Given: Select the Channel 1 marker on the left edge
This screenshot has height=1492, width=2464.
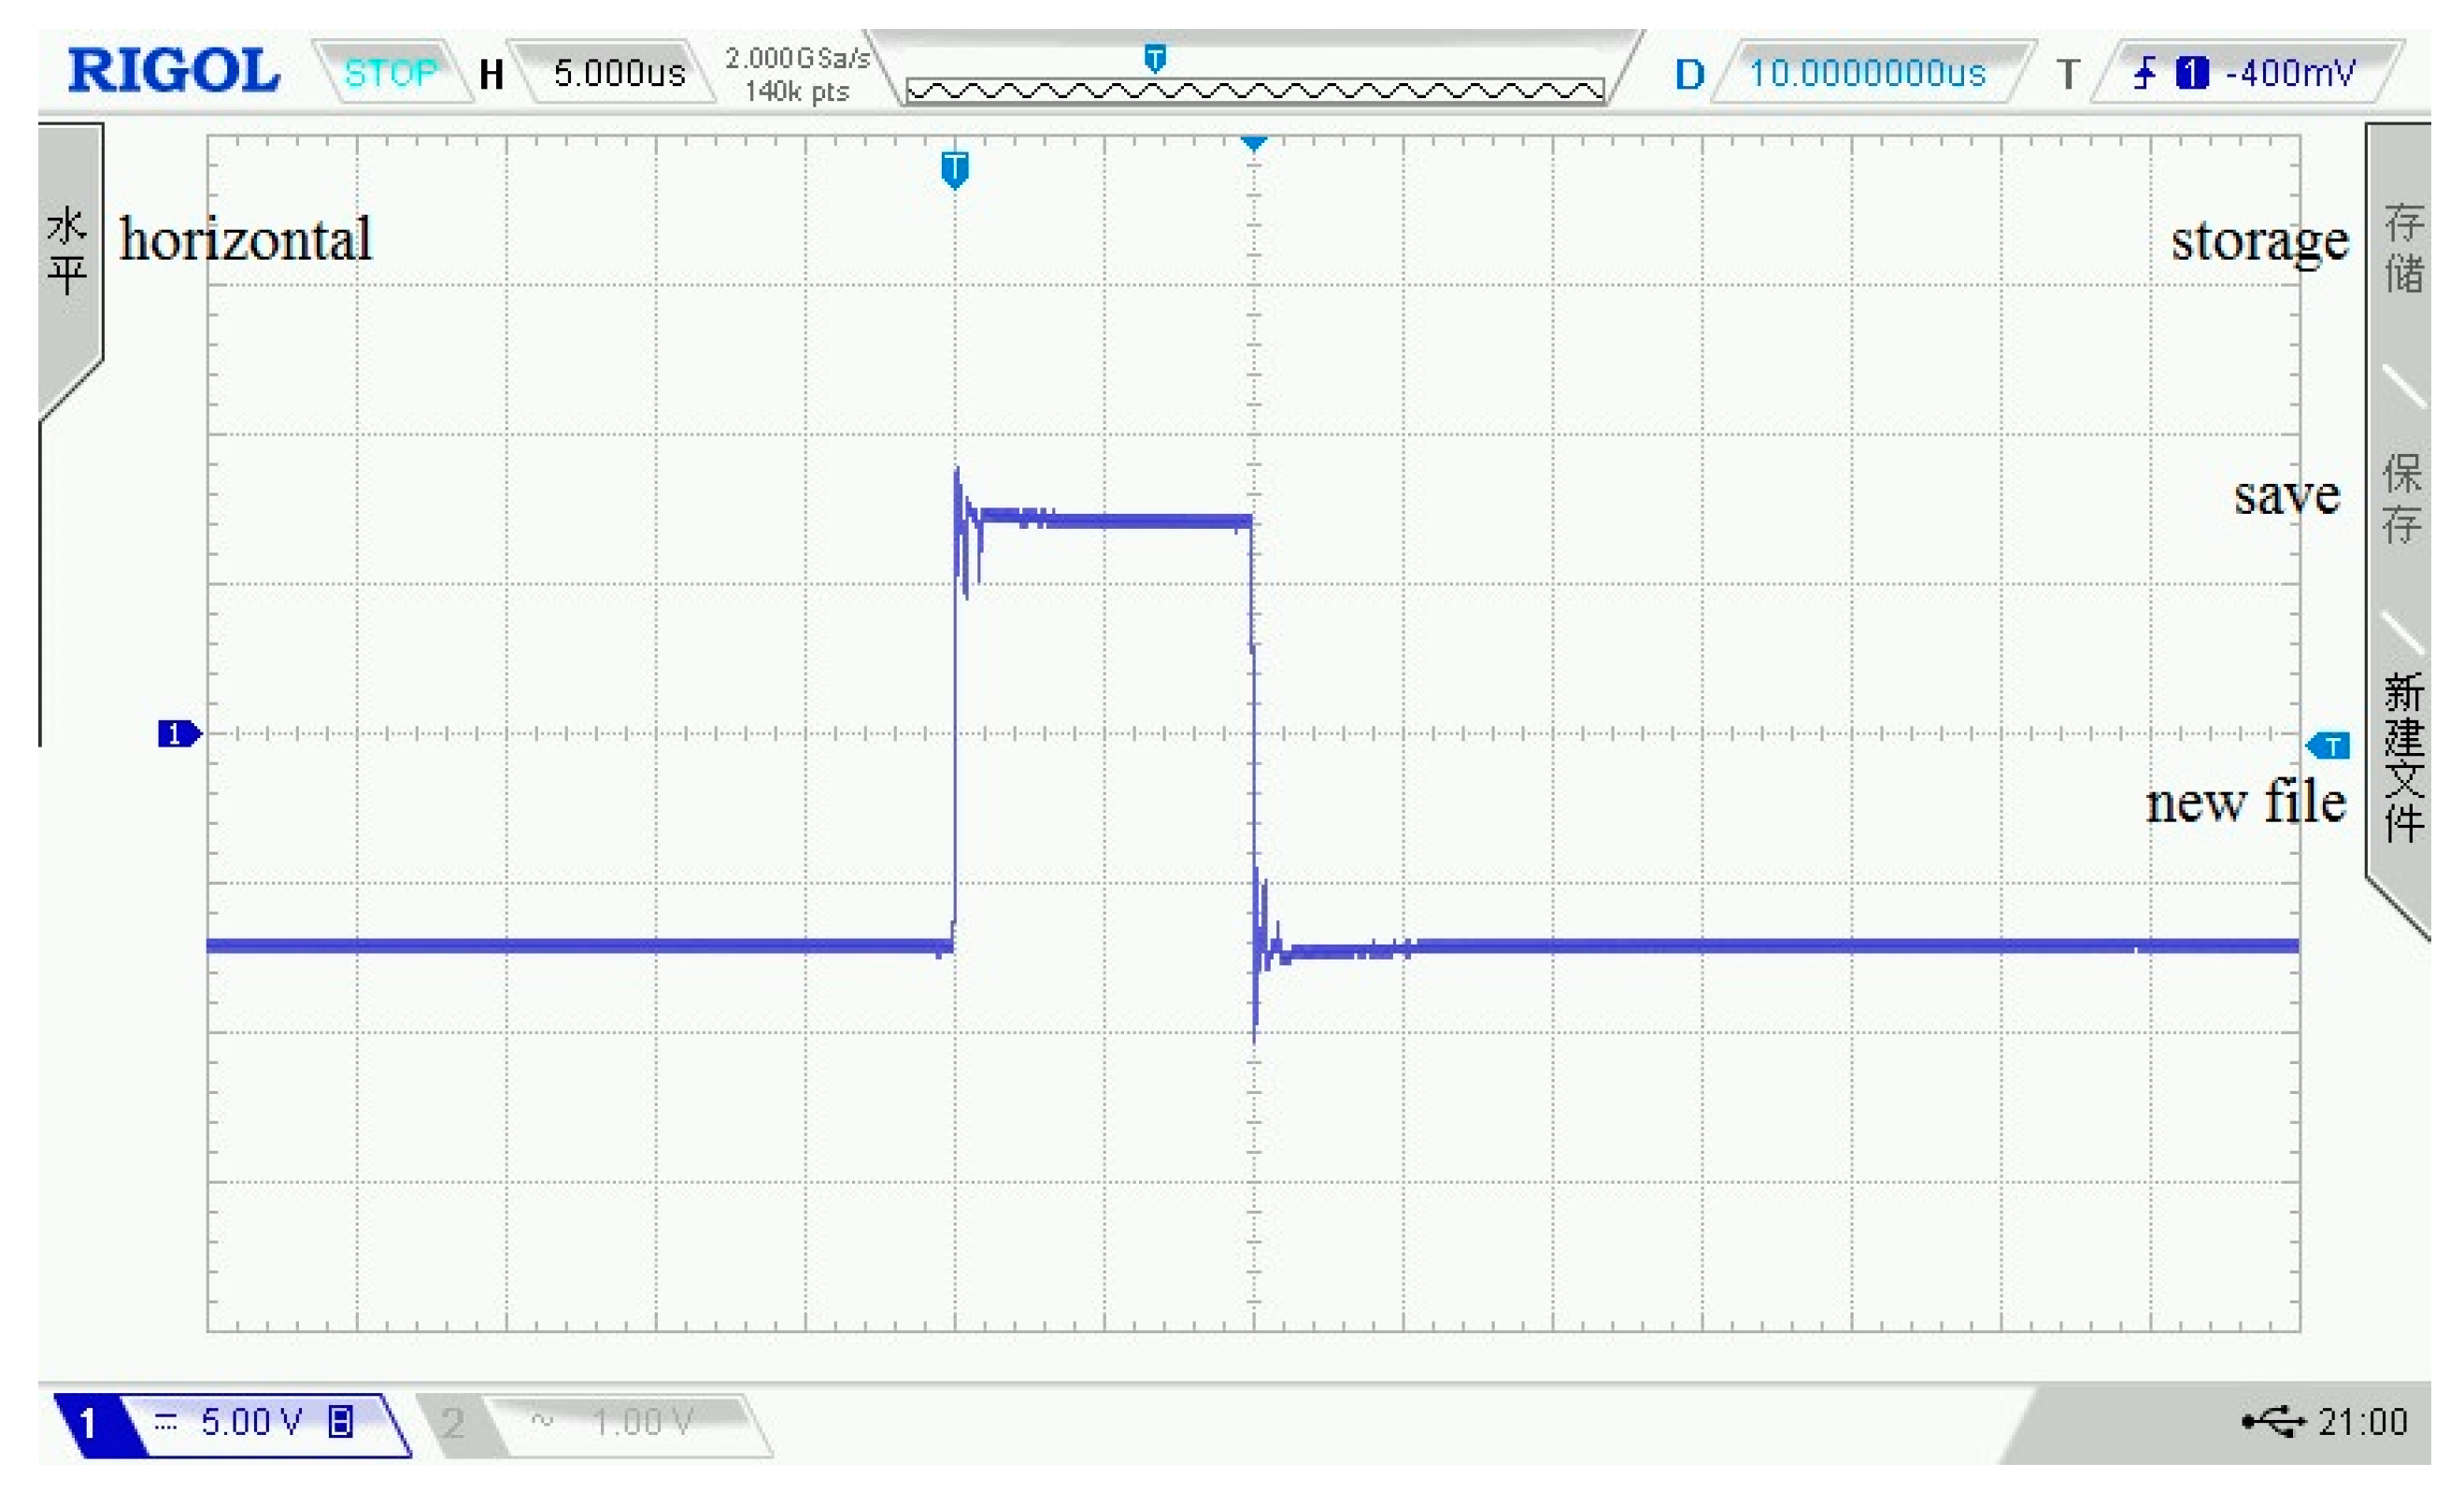Looking at the screenshot, I should pos(178,733).
